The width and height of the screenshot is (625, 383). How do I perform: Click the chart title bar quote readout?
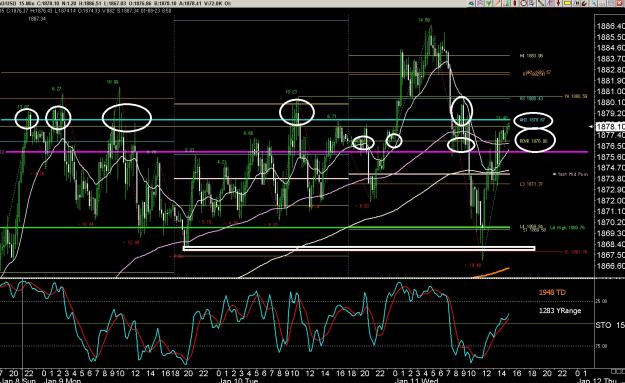pyautogui.click(x=116, y=3)
